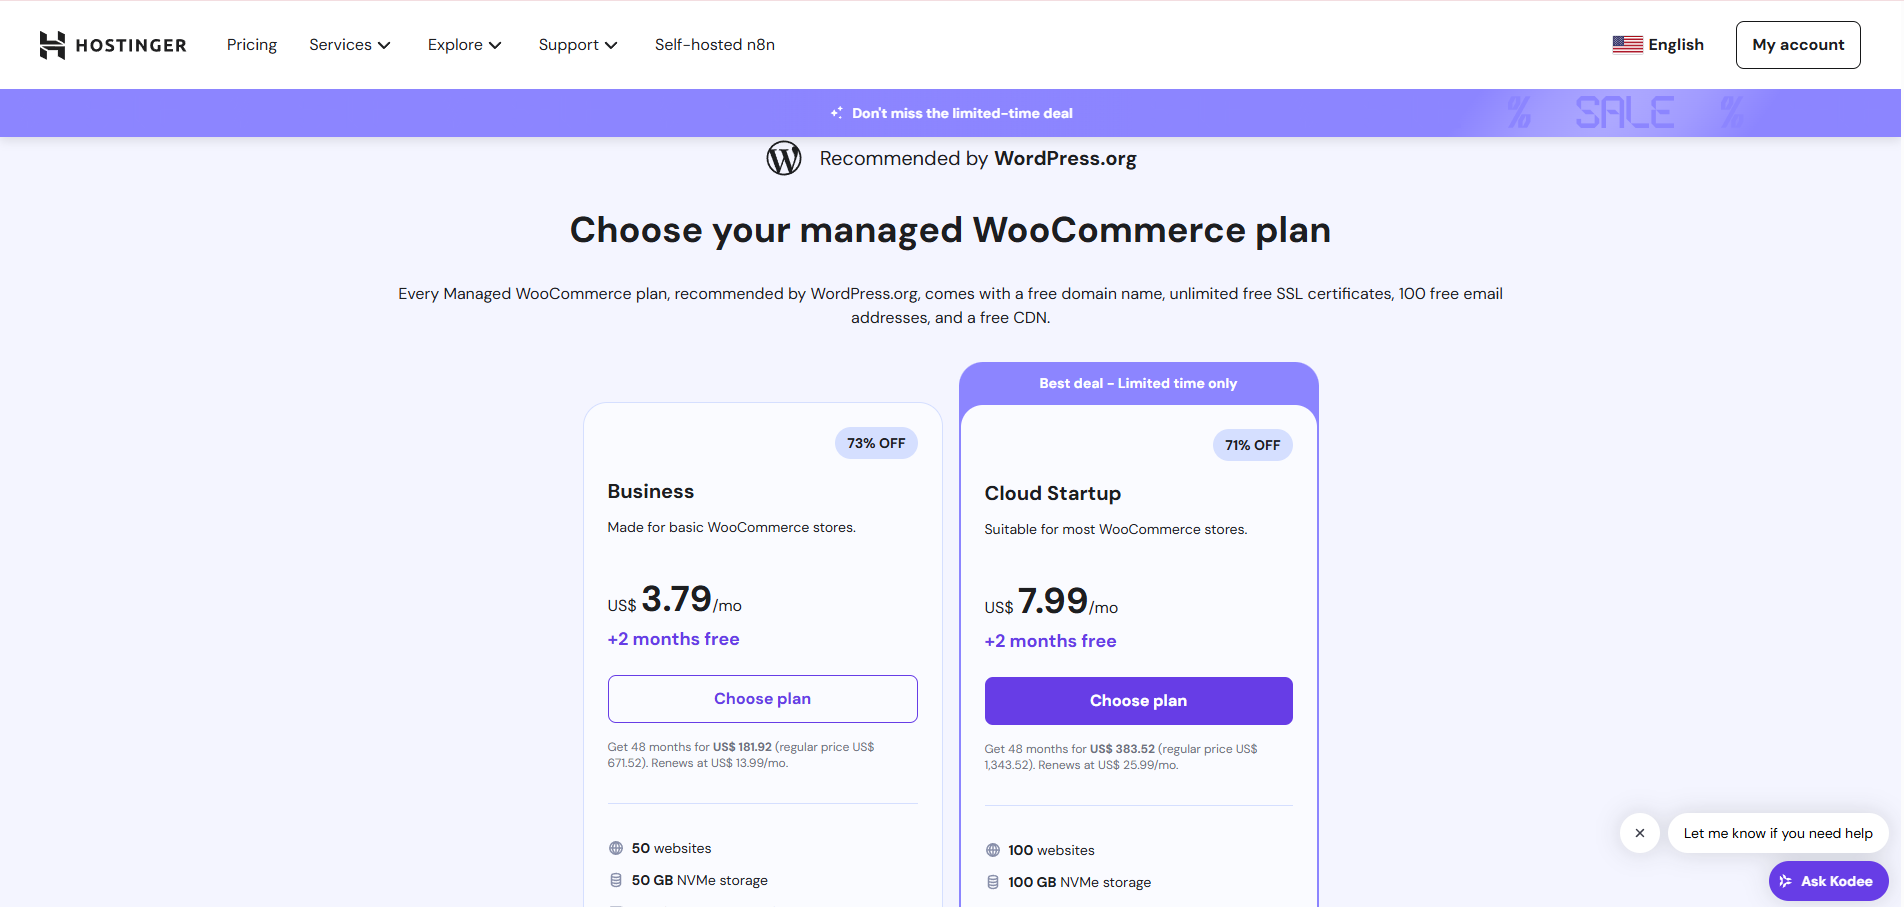Go to the Pricing page
The height and width of the screenshot is (907, 1904).
(252, 45)
